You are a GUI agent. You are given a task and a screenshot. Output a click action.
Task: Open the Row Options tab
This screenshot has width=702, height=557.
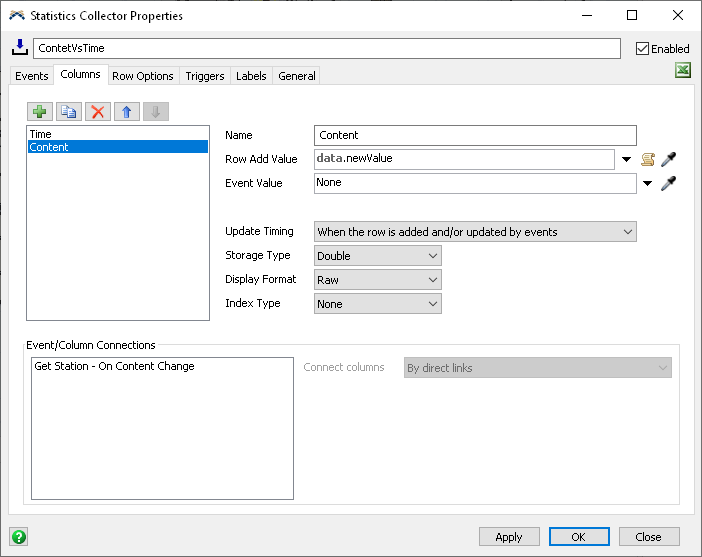click(142, 76)
